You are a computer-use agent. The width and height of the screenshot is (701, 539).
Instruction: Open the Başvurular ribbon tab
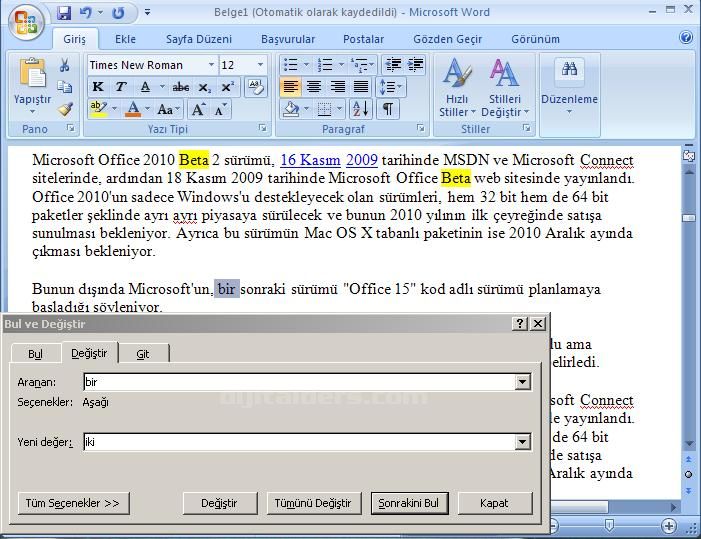coord(288,39)
